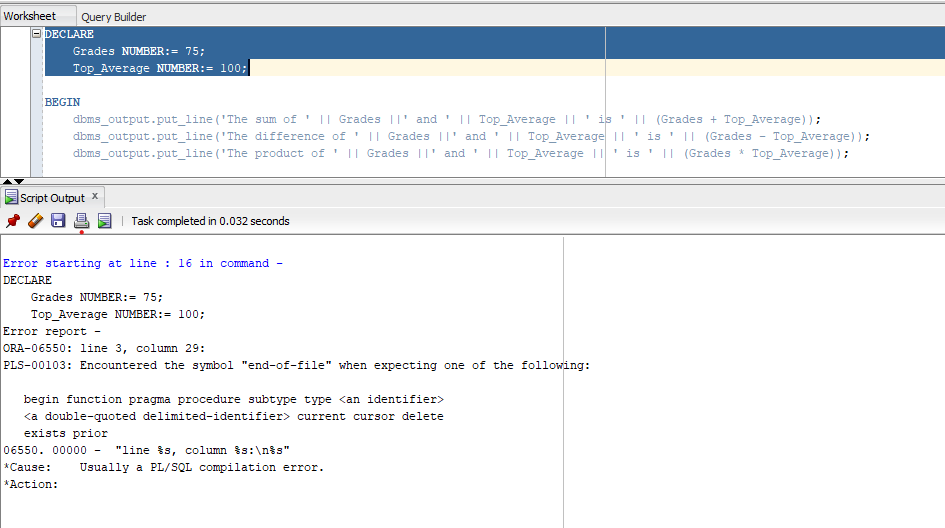Open the Script Output tab icon
Image resolution: width=945 pixels, height=528 pixels.
(11, 197)
